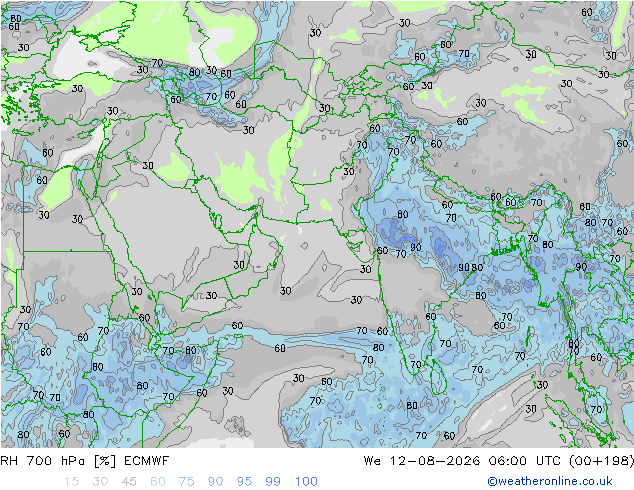Click the legend value 30 in gray
Image resolution: width=634 pixels, height=490 pixels.
100,481
